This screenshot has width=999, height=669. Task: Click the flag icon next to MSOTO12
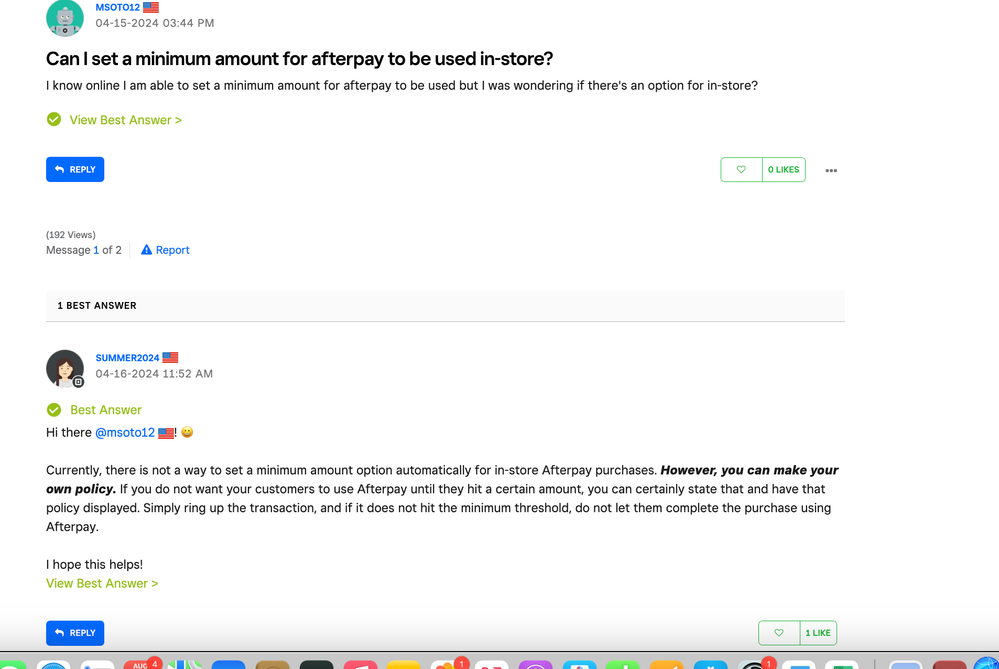coord(151,8)
